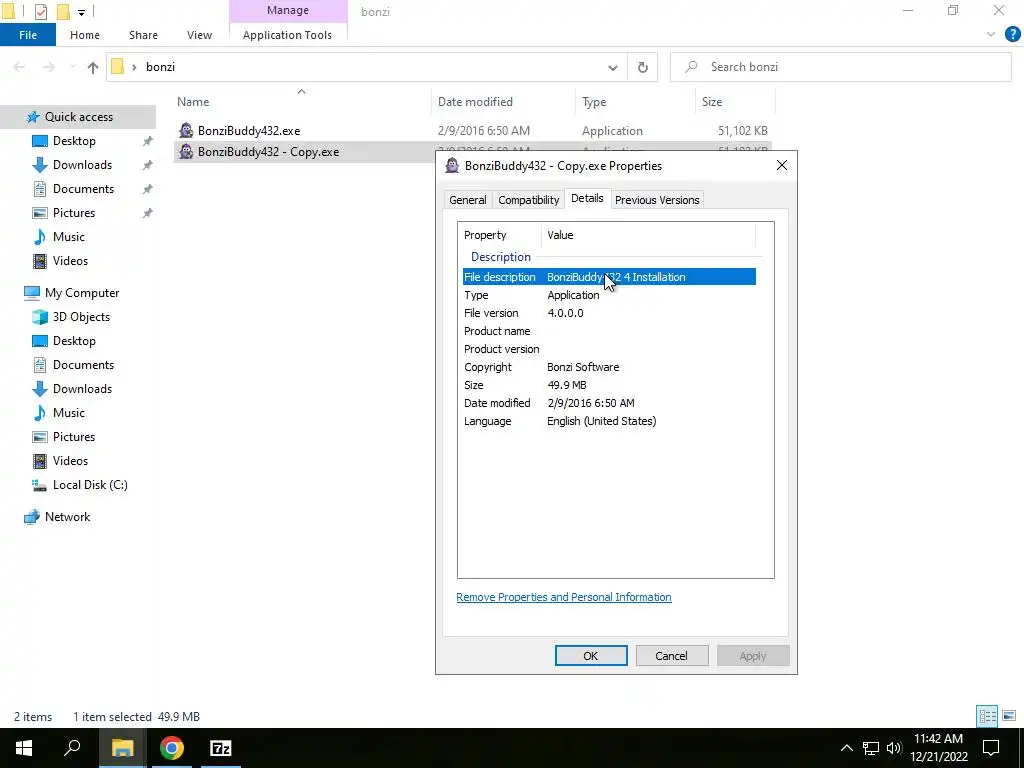Refresh the bonzi folder view
The height and width of the screenshot is (768, 1024).
(x=643, y=67)
